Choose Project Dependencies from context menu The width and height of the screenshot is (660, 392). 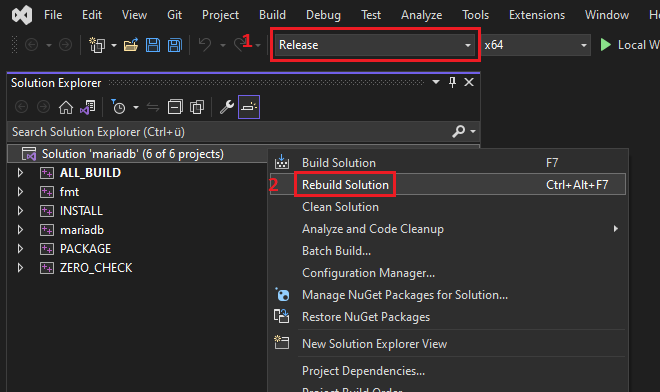click(x=448, y=371)
